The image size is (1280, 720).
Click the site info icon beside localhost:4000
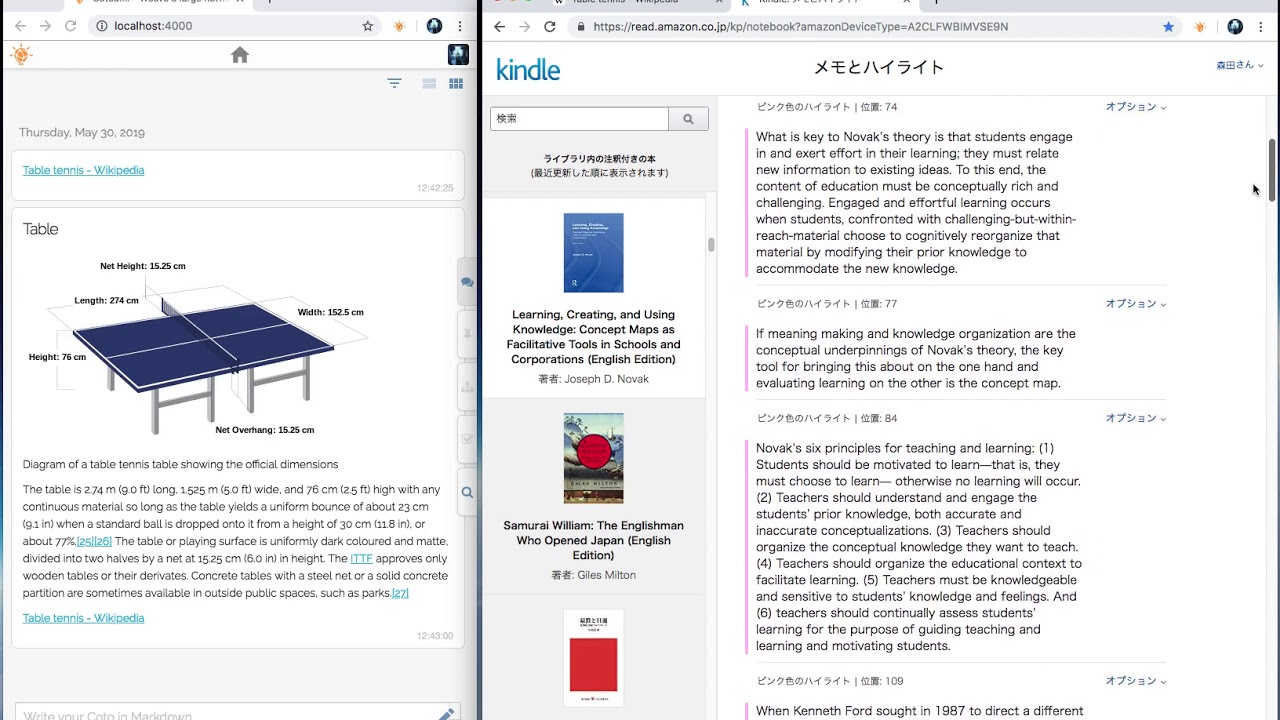click(103, 26)
